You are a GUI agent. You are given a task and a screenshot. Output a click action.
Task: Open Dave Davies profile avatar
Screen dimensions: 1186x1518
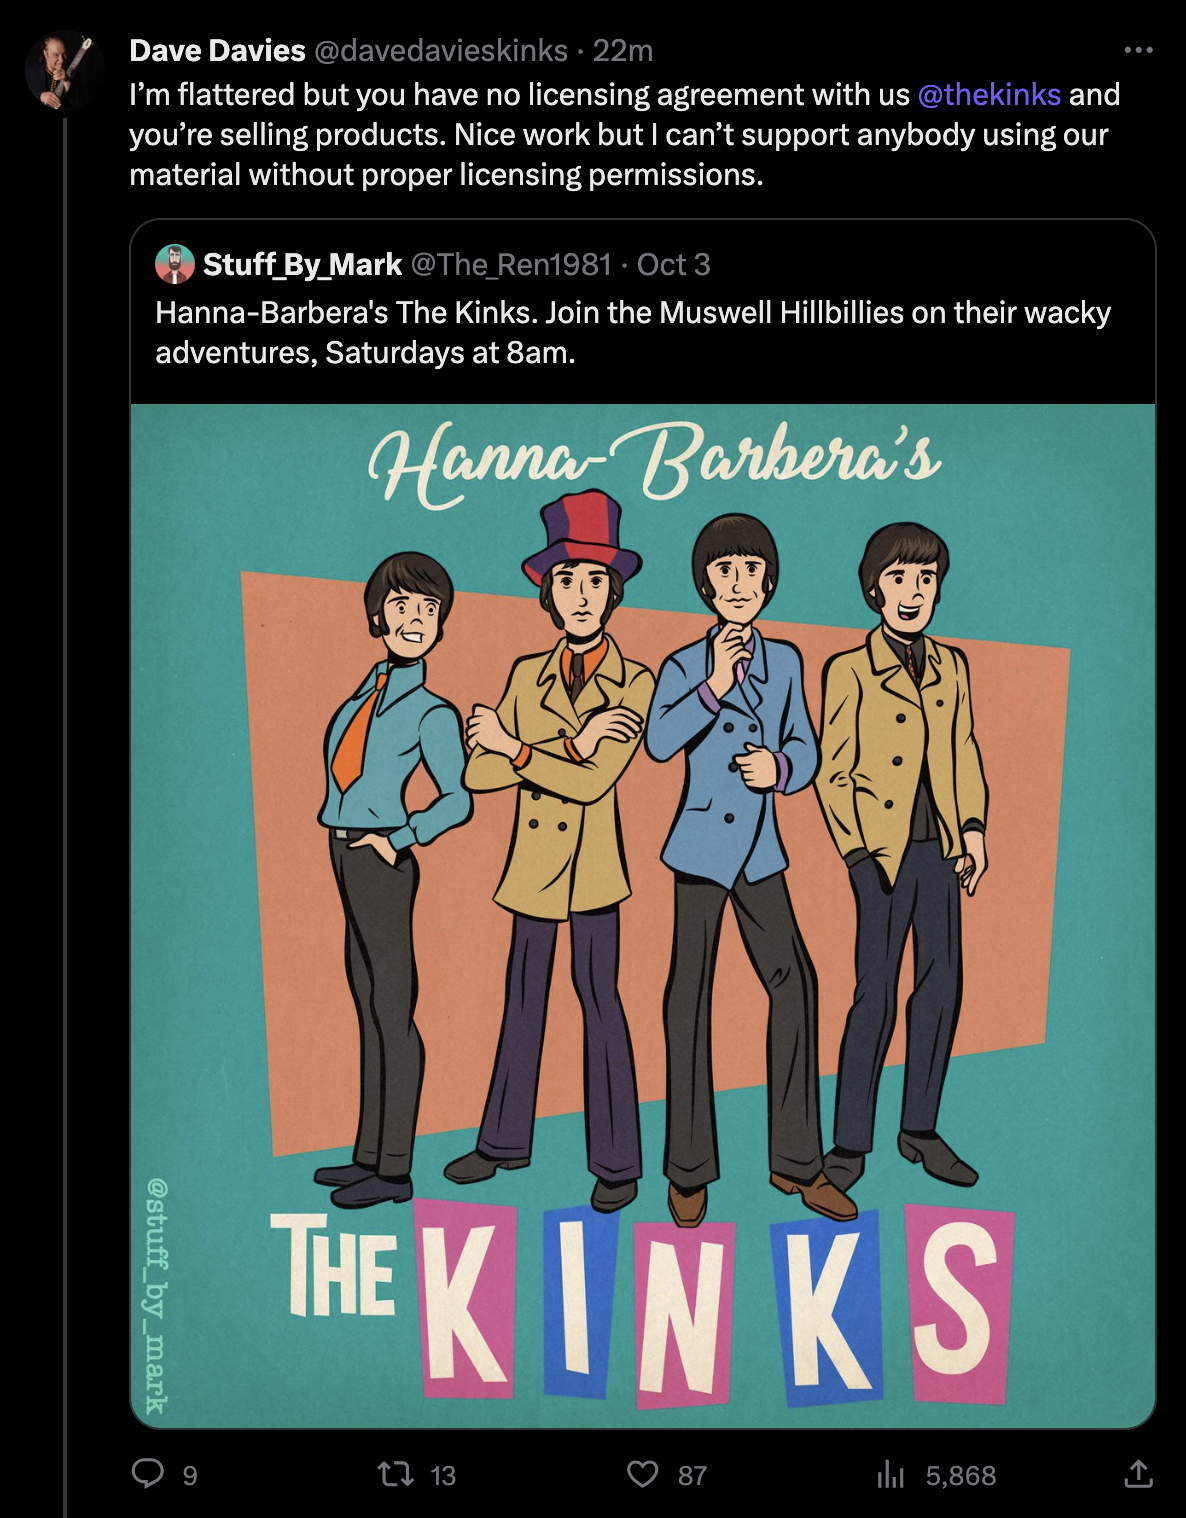click(x=64, y=71)
